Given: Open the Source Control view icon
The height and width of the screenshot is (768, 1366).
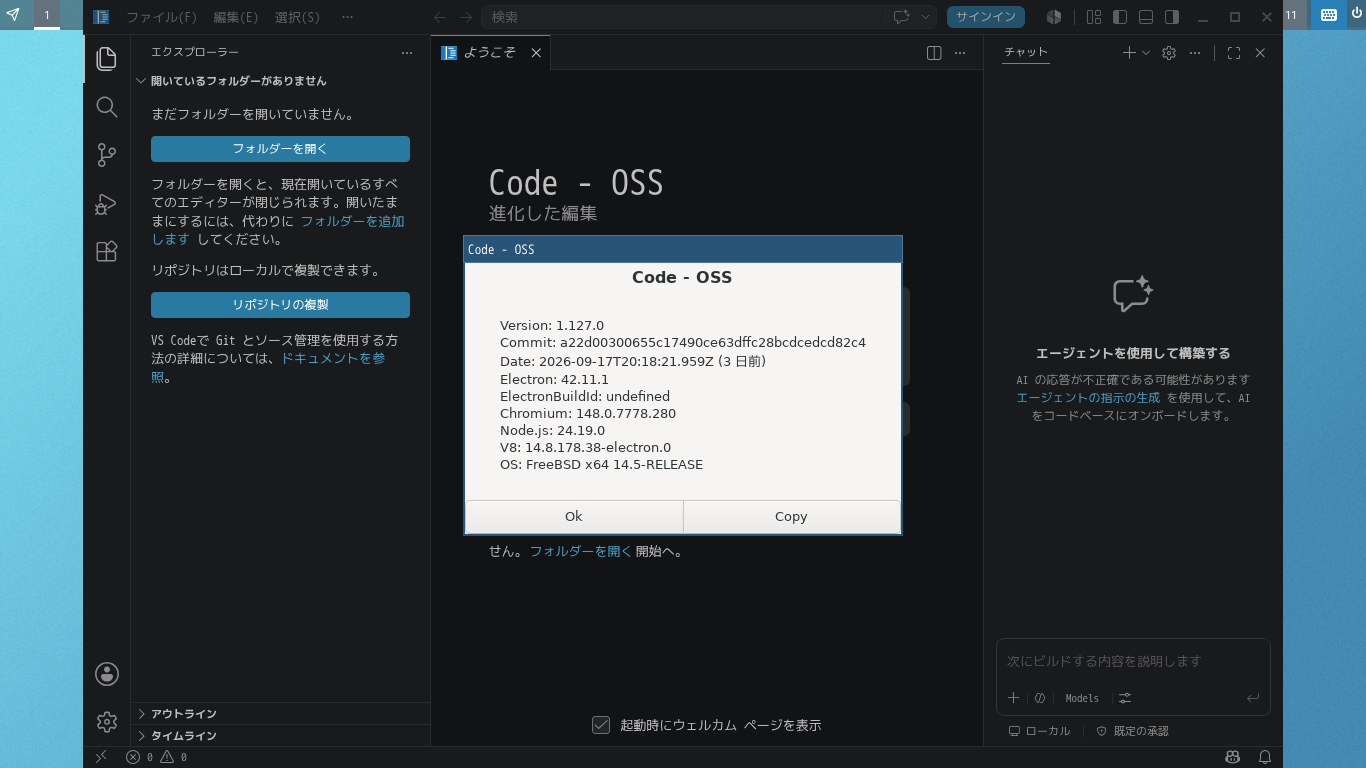Looking at the screenshot, I should [107, 155].
